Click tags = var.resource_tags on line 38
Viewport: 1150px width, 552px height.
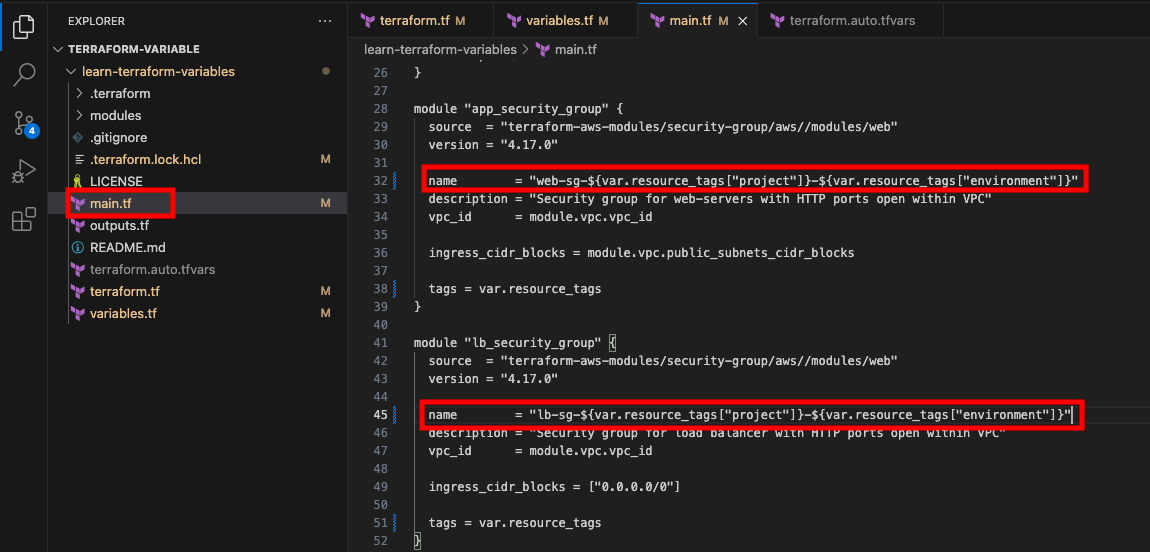coord(515,289)
